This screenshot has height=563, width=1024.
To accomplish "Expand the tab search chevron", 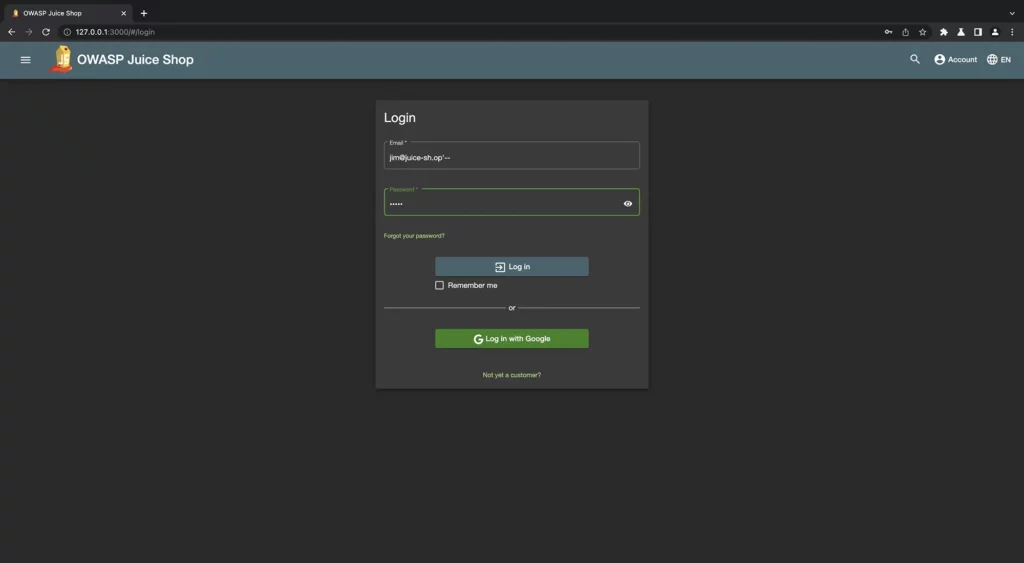I will click(1012, 13).
